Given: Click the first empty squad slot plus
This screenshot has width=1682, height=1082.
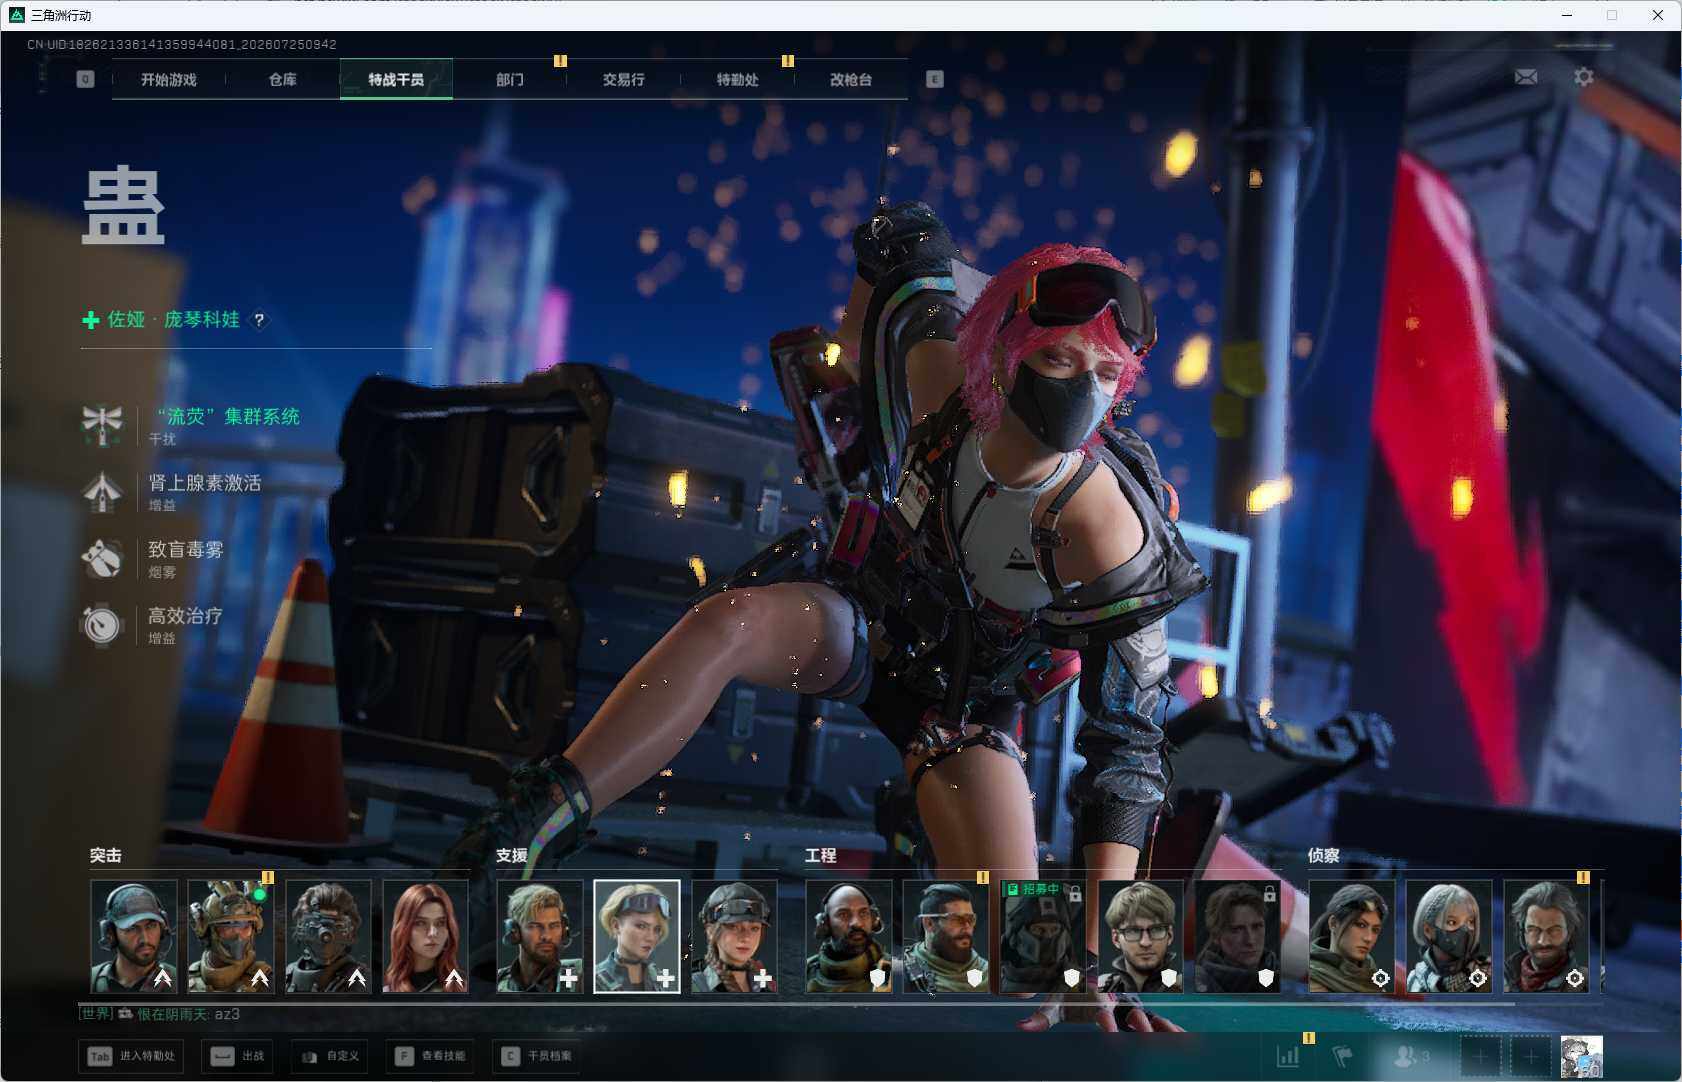Looking at the screenshot, I should coord(1480,1056).
